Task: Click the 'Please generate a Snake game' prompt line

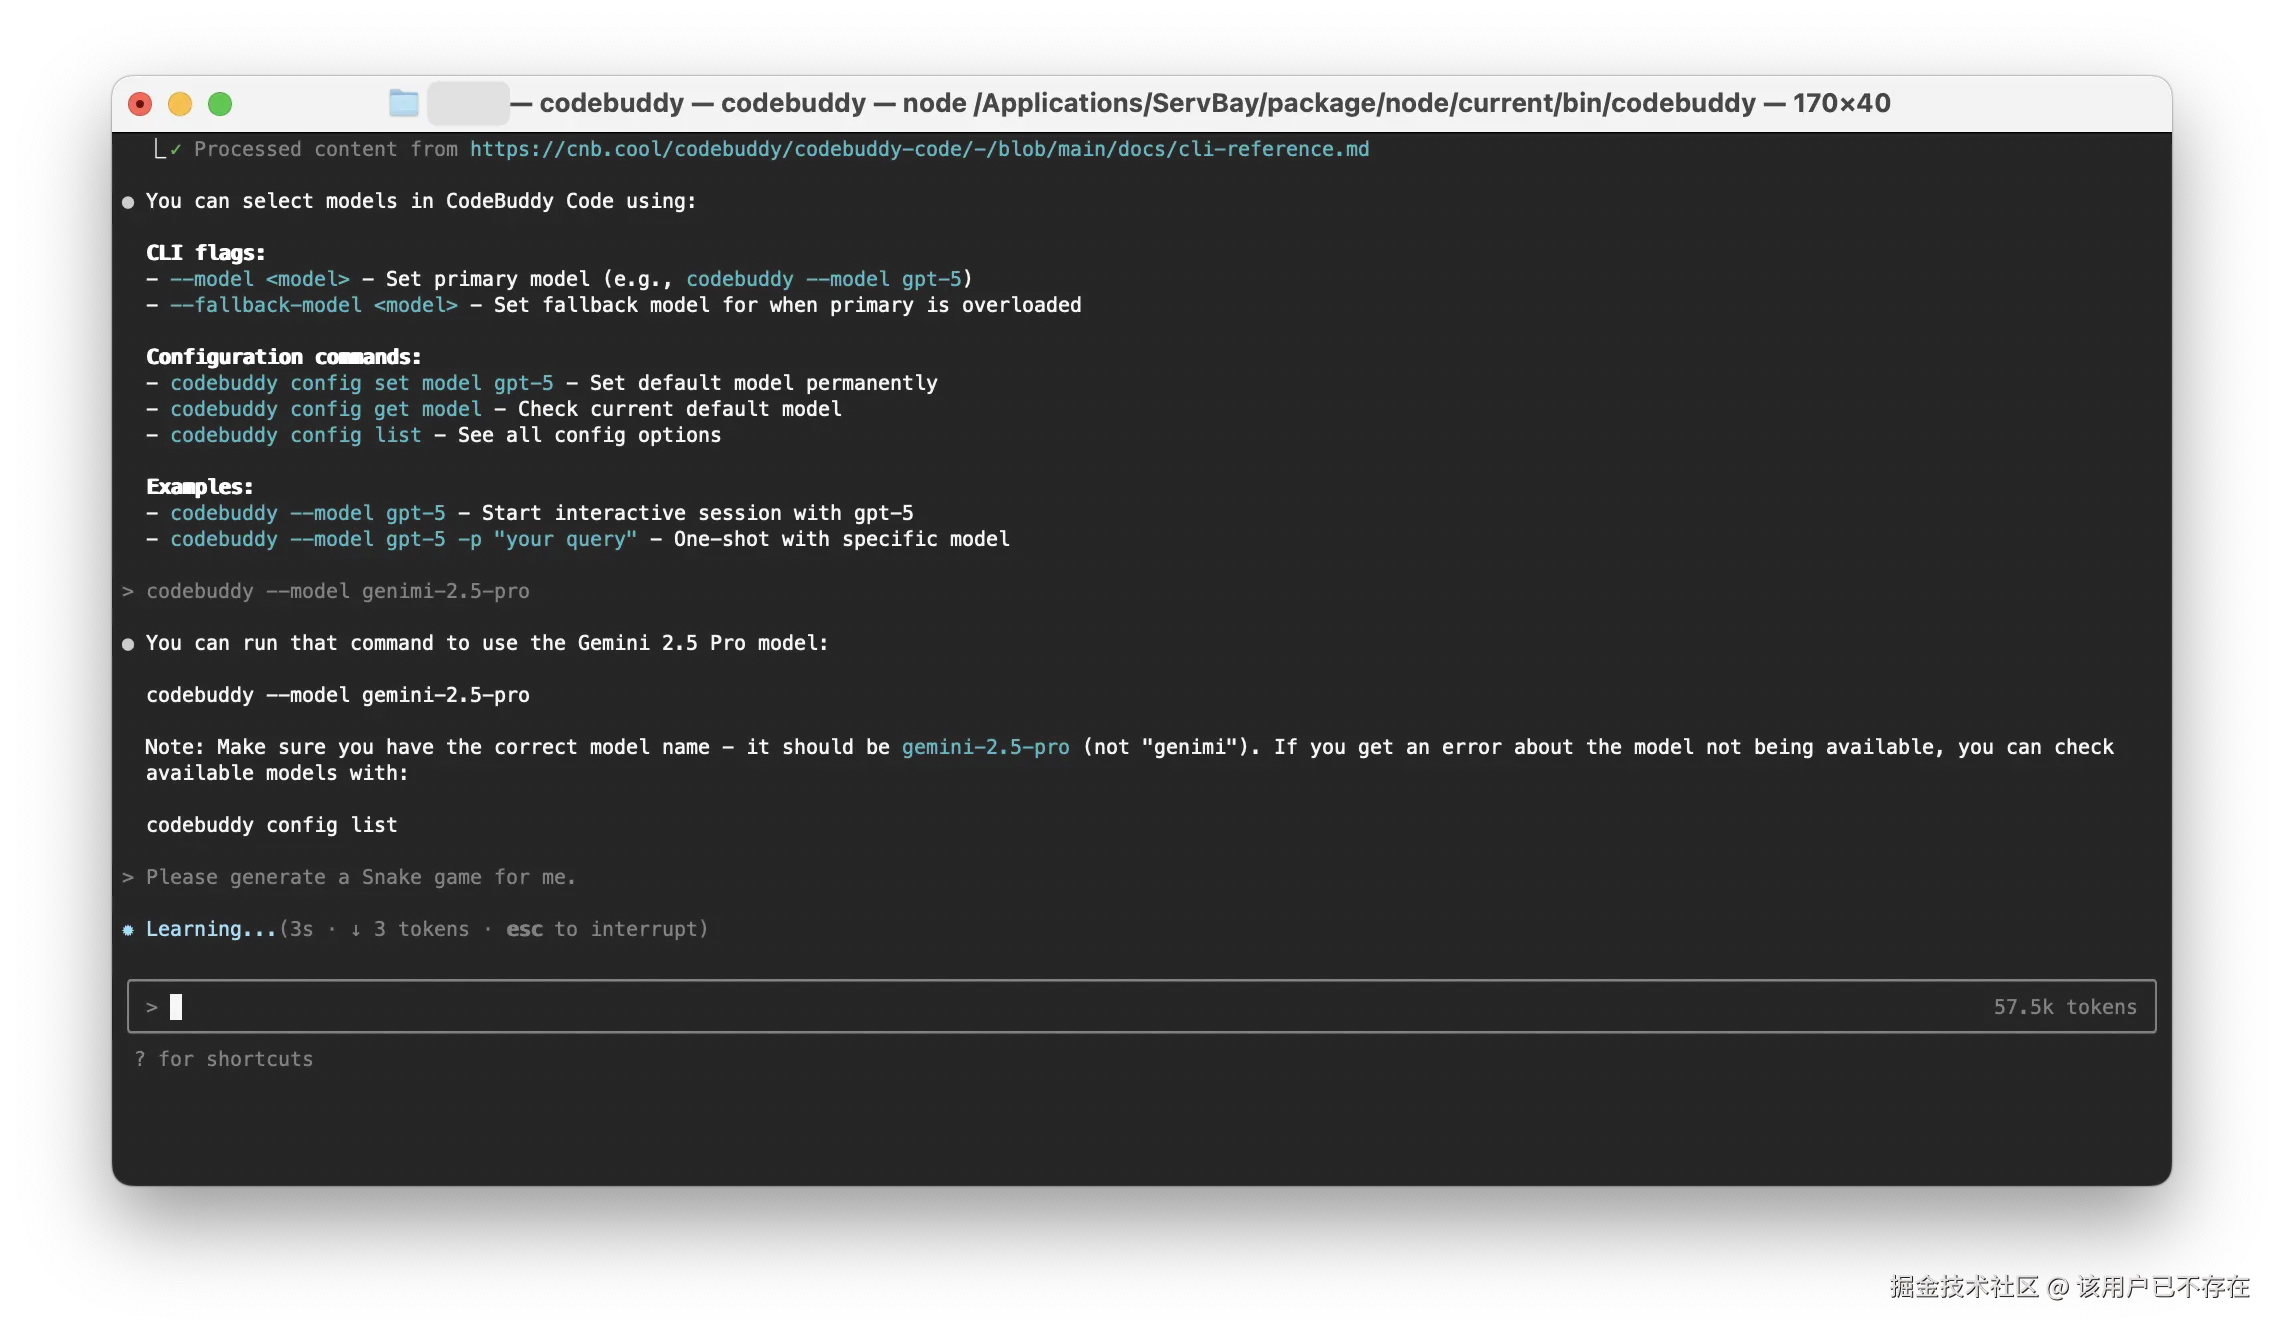Action: (360, 877)
